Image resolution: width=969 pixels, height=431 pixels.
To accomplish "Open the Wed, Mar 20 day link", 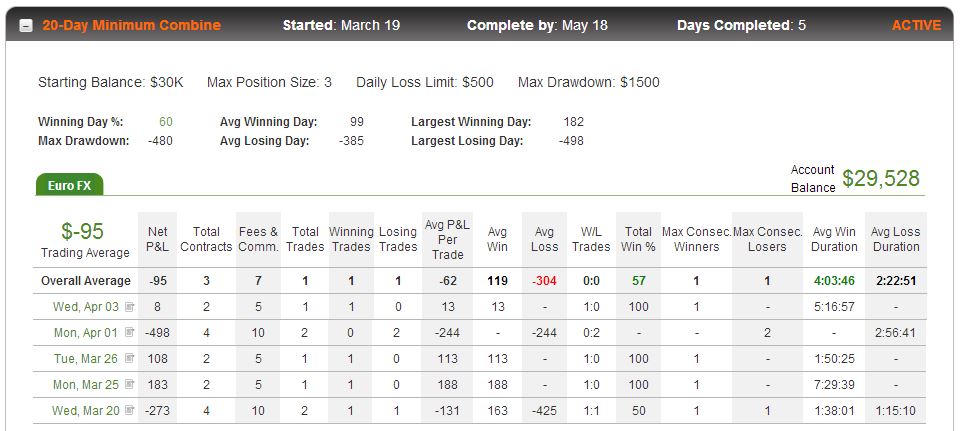I will click(86, 411).
